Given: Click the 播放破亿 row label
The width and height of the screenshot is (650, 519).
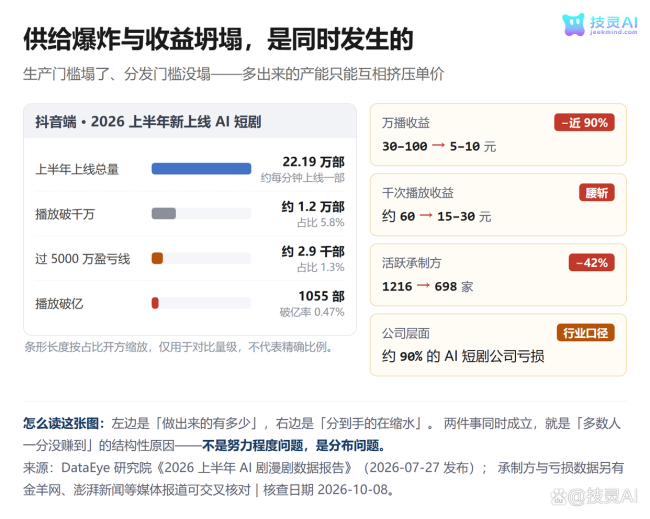Looking at the screenshot, I should point(59,303).
